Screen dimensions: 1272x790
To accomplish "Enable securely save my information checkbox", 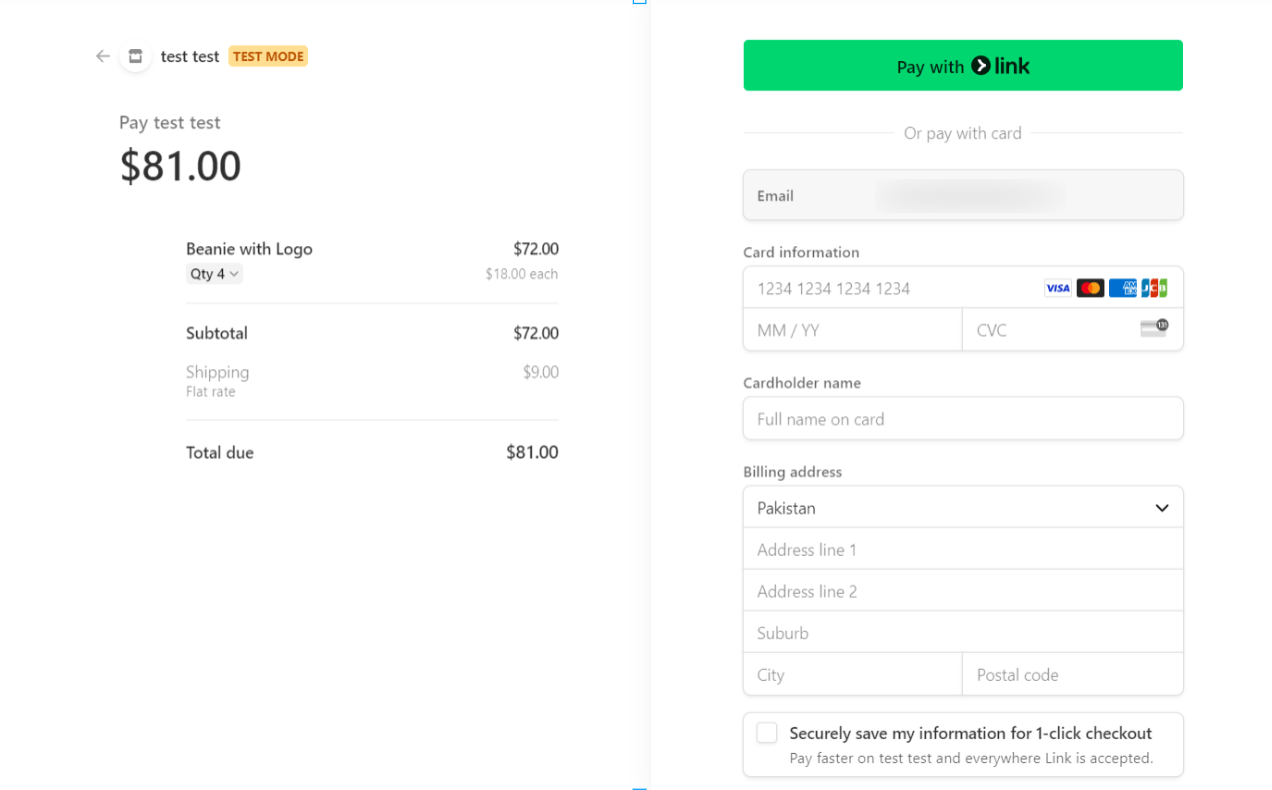I will pyautogui.click(x=767, y=733).
